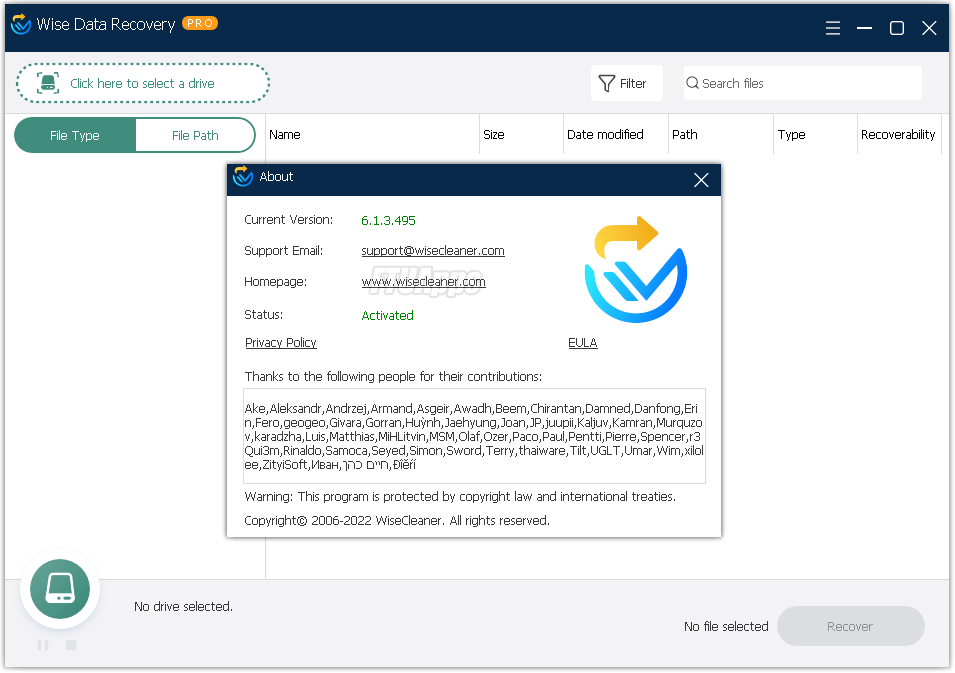955x673 pixels.
Task: Open the EULA link
Action: 583,342
